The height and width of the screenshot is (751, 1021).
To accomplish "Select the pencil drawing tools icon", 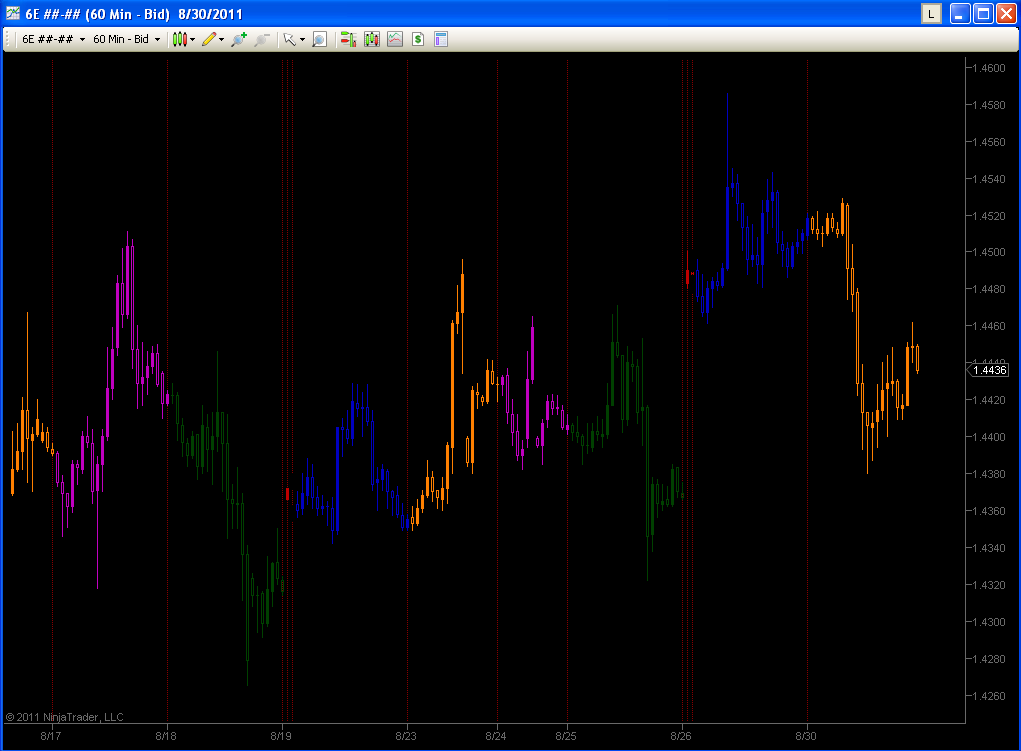I will (x=209, y=39).
